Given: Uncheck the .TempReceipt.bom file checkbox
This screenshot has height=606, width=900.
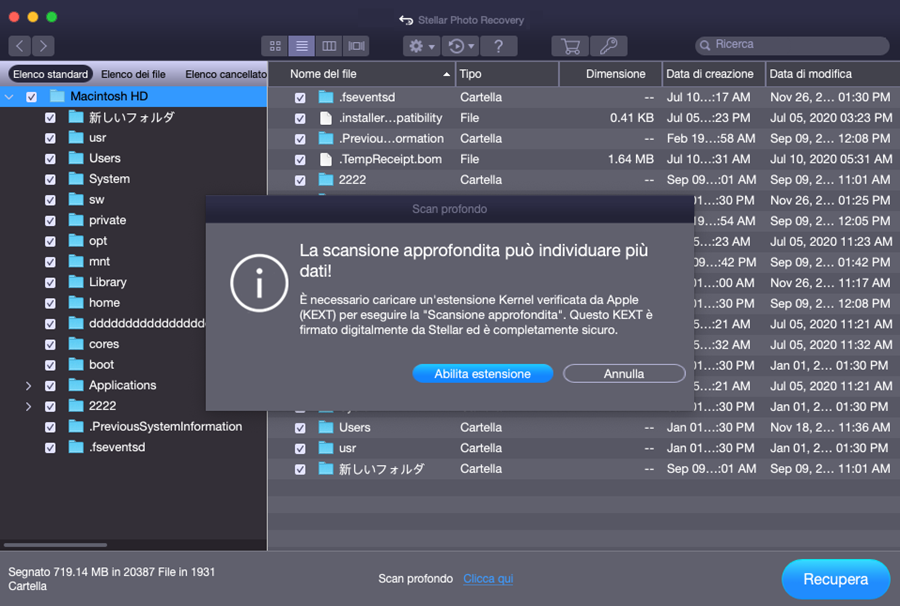Looking at the screenshot, I should [300, 159].
